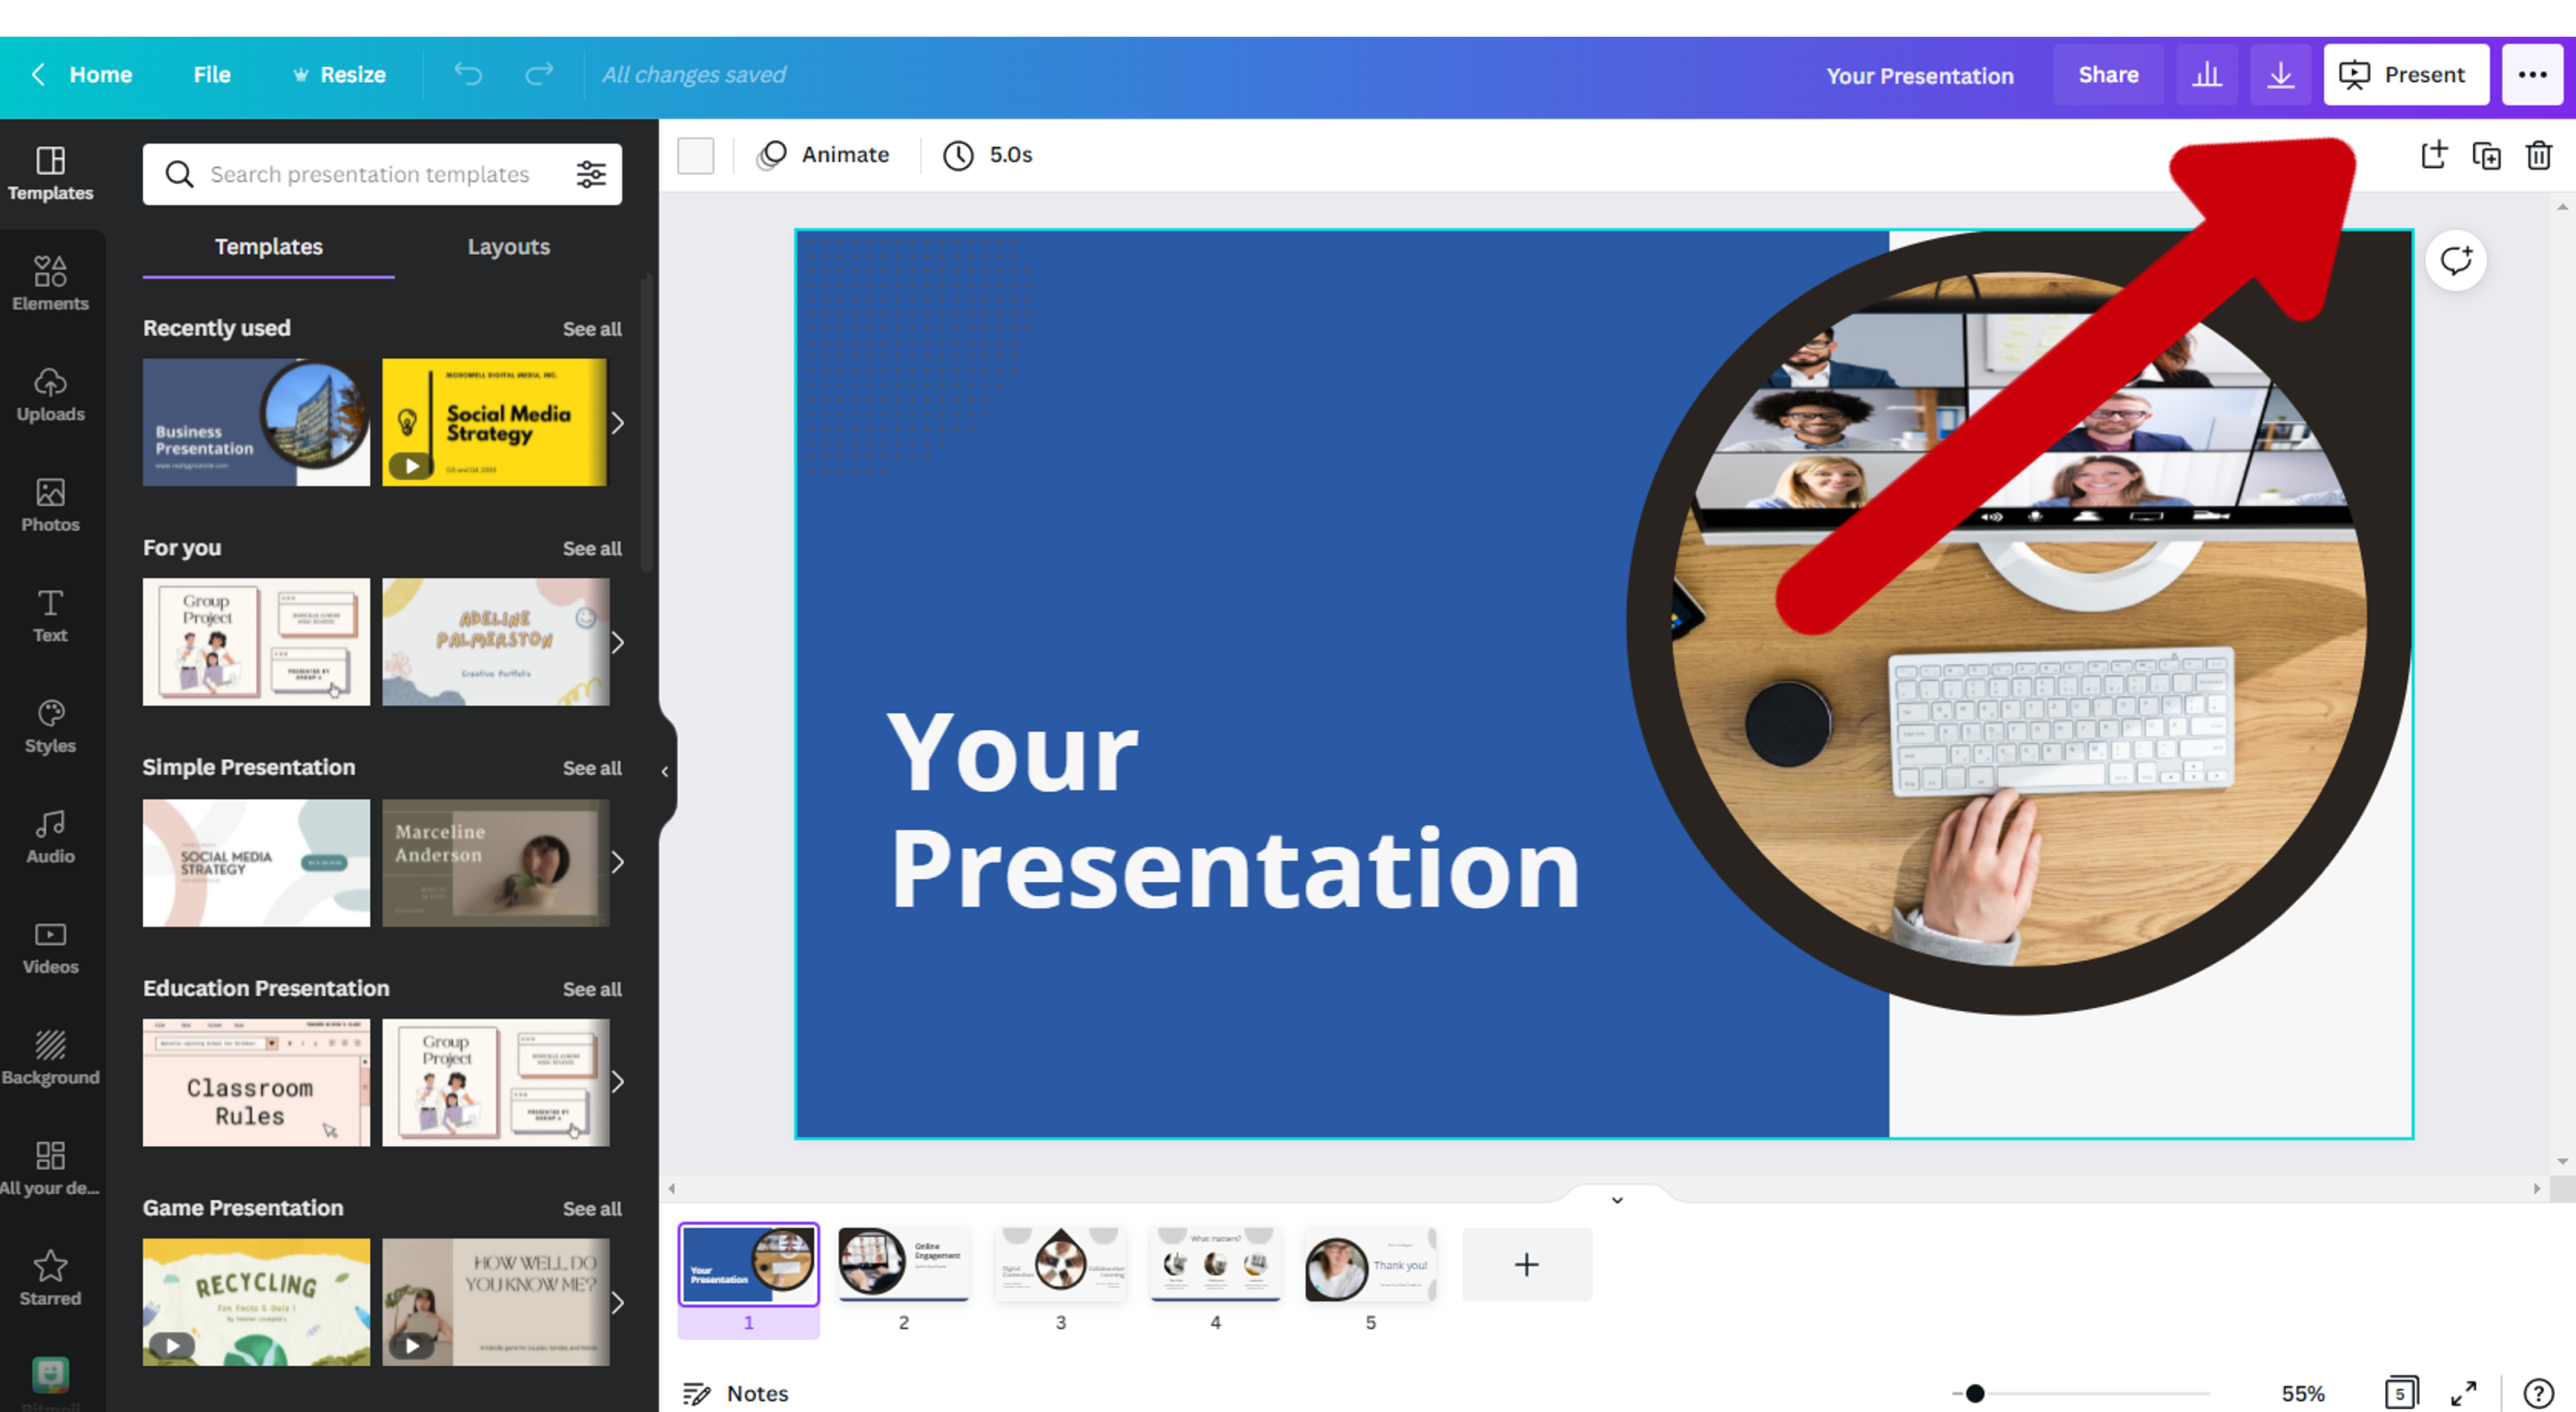
Task: Open the Photos sidebar panel
Action: [50, 505]
